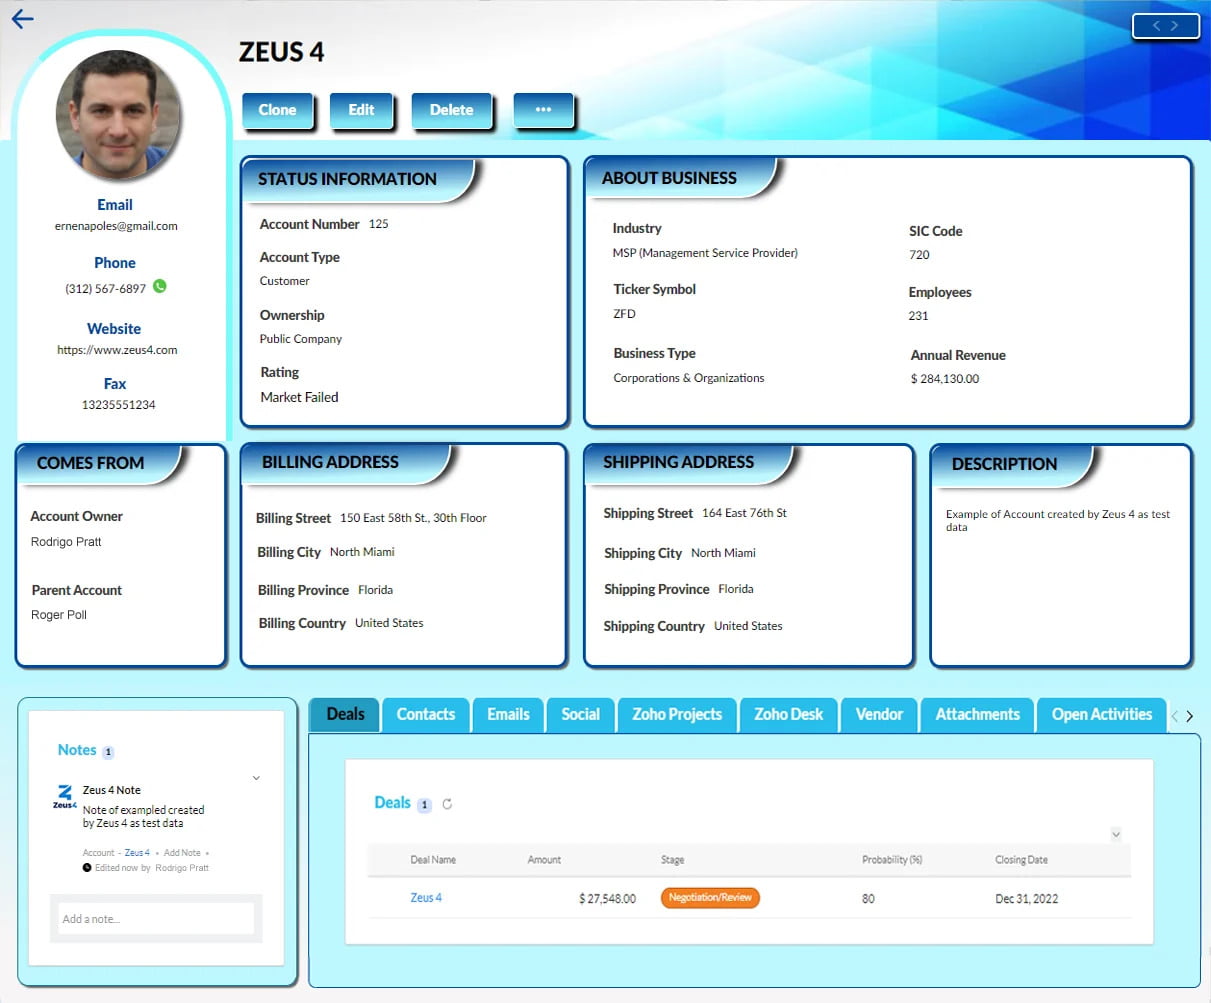This screenshot has height=1003, width=1211.
Task: Click the Deals count badge
Action: [424, 804]
